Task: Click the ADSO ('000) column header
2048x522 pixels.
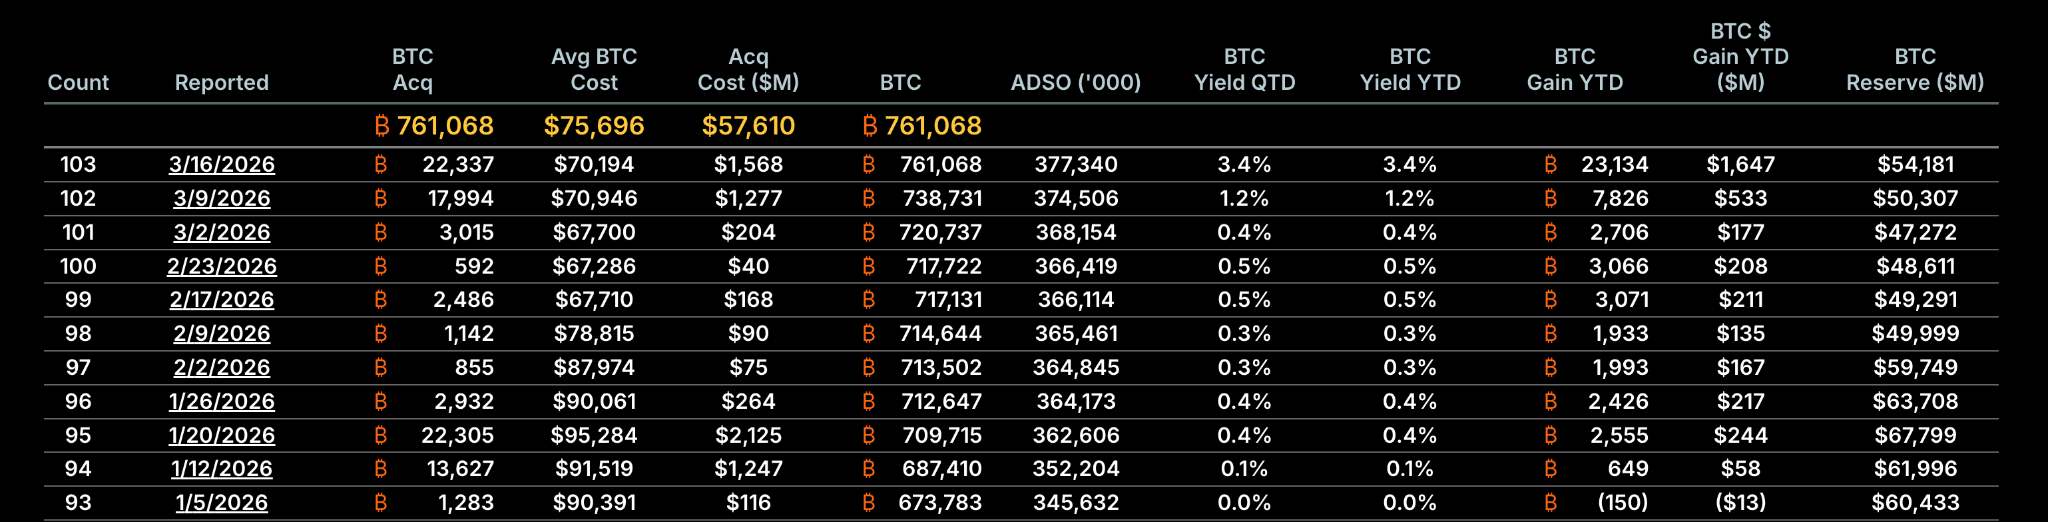Action: (x=1075, y=83)
